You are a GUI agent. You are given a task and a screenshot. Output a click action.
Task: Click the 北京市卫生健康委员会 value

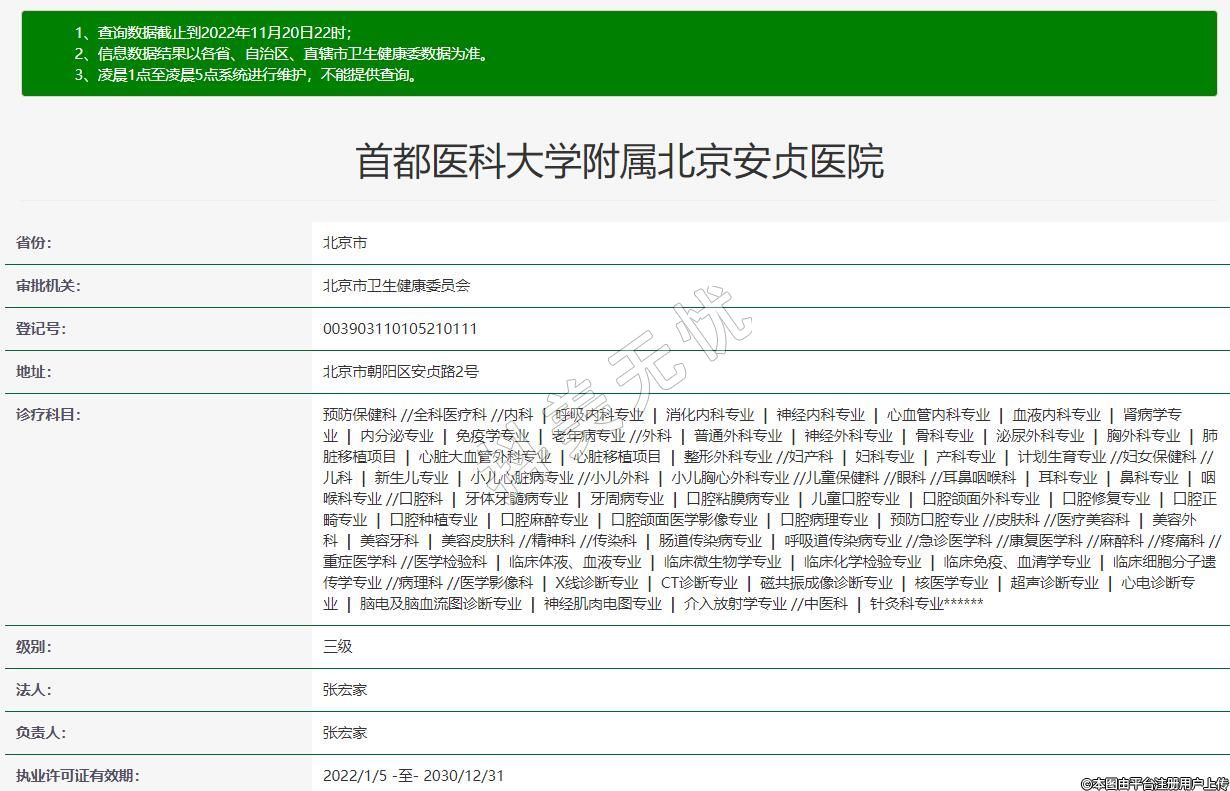click(396, 286)
